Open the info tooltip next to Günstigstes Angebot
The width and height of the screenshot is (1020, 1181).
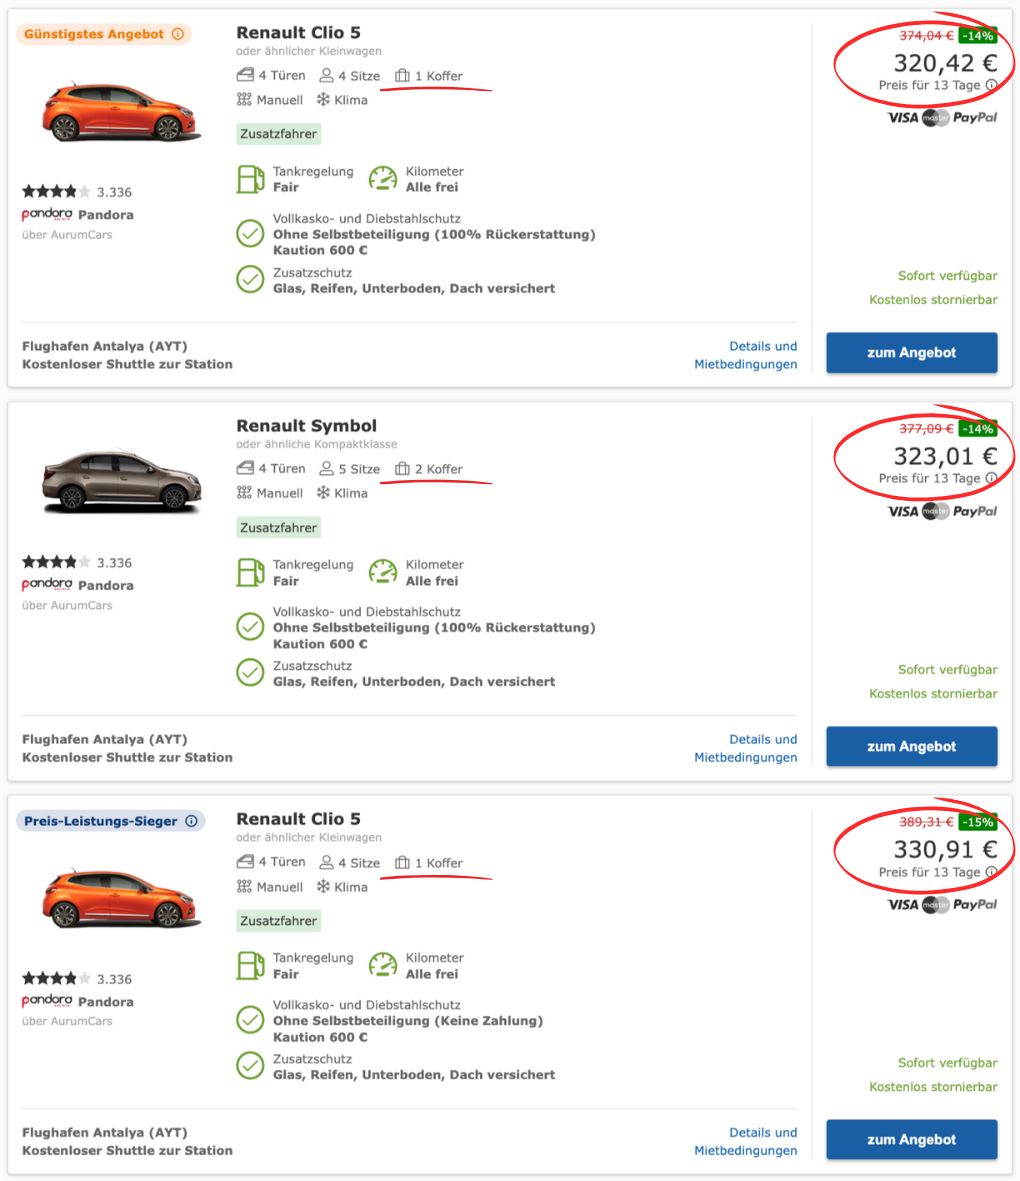[x=177, y=33]
